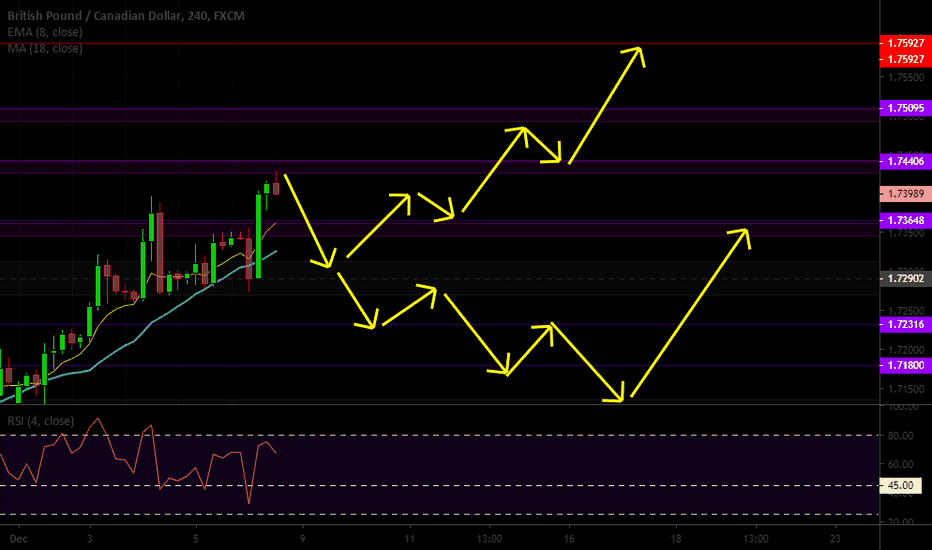Select the 1.72316 purple price label
932x550 pixels.
(904, 324)
